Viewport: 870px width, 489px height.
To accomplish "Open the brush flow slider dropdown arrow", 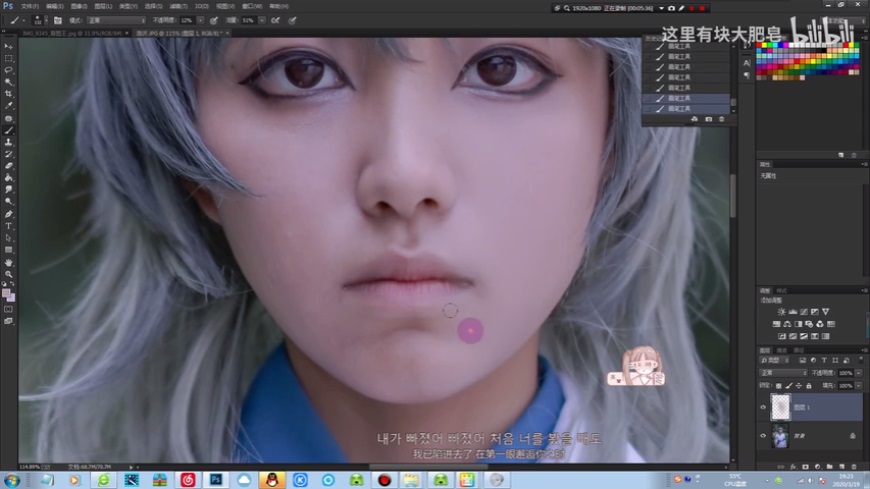I will point(261,21).
